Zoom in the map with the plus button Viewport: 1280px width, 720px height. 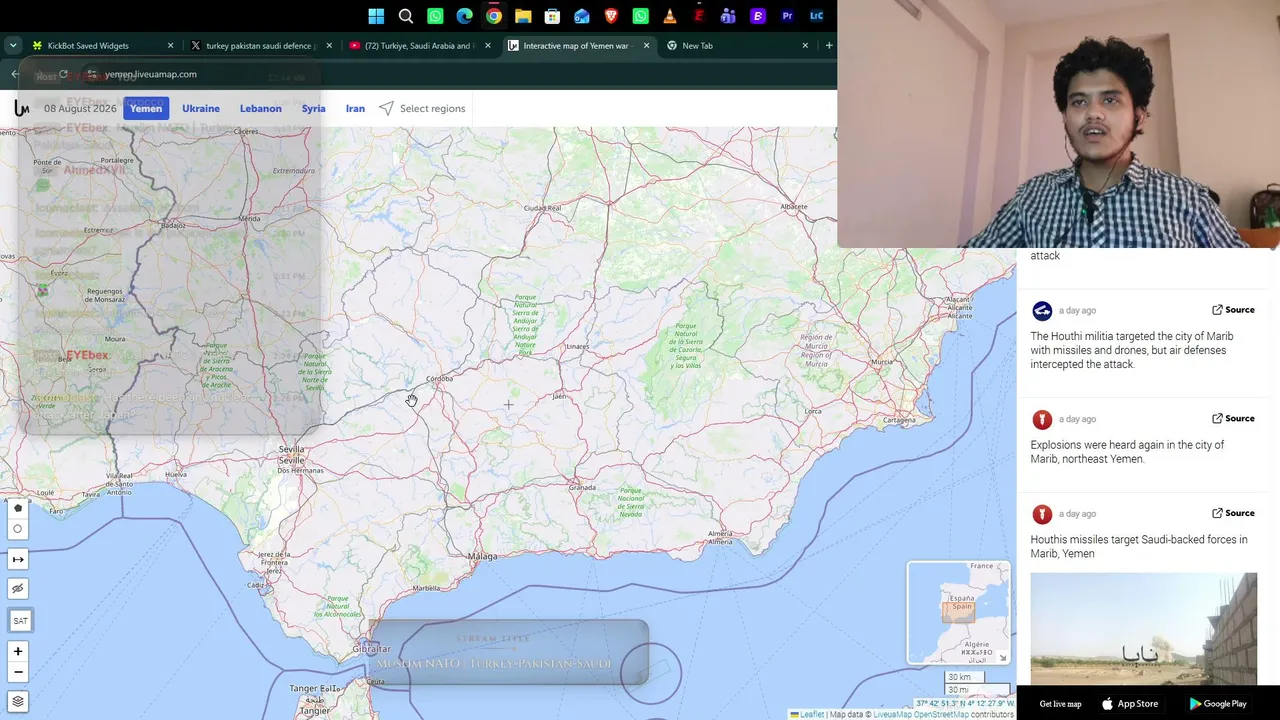point(18,652)
